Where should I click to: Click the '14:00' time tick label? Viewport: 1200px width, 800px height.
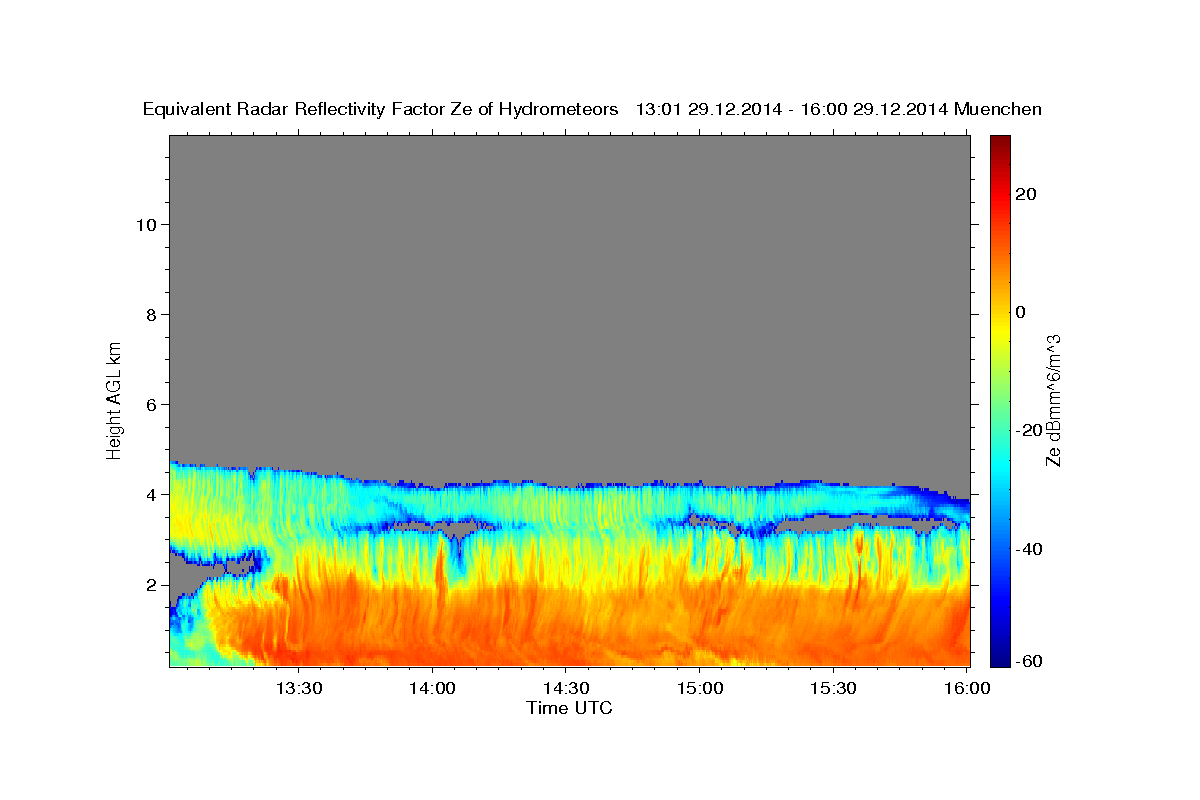[432, 689]
